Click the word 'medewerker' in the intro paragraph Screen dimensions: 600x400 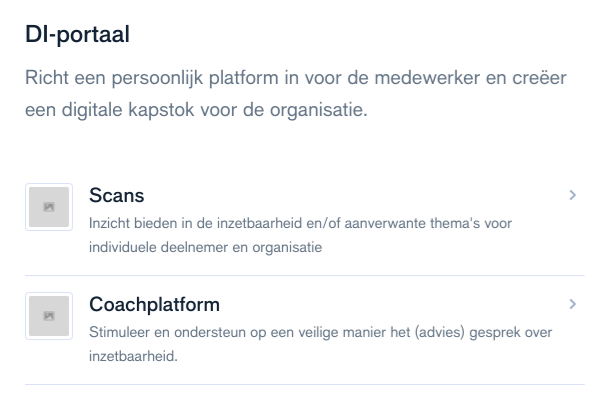427,78
